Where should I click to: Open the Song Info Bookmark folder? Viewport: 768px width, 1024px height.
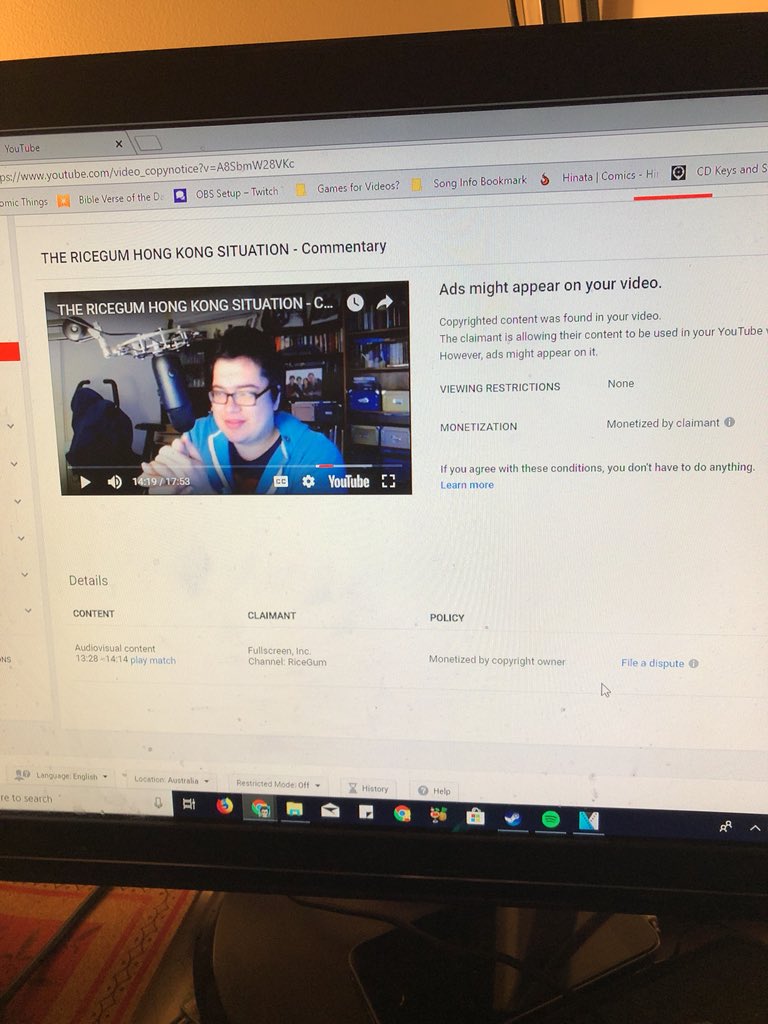(470, 182)
